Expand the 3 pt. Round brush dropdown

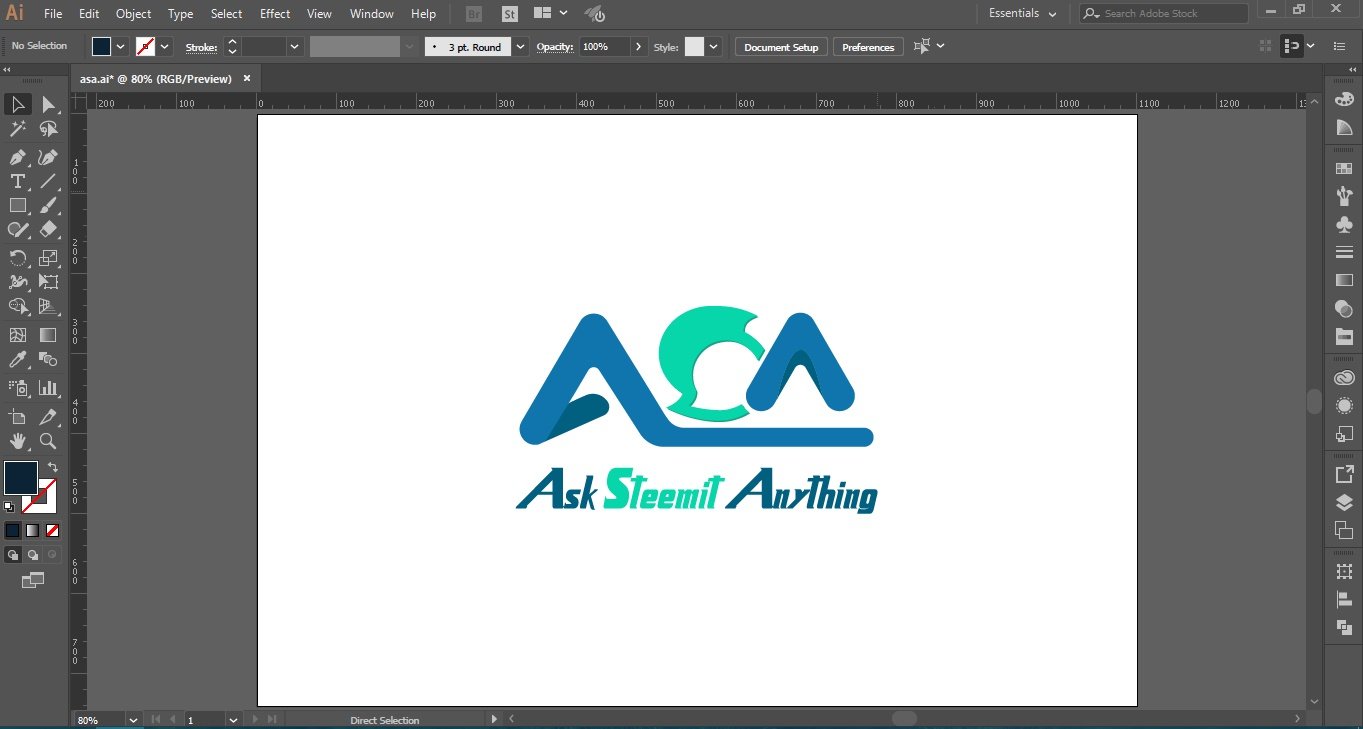click(x=520, y=47)
